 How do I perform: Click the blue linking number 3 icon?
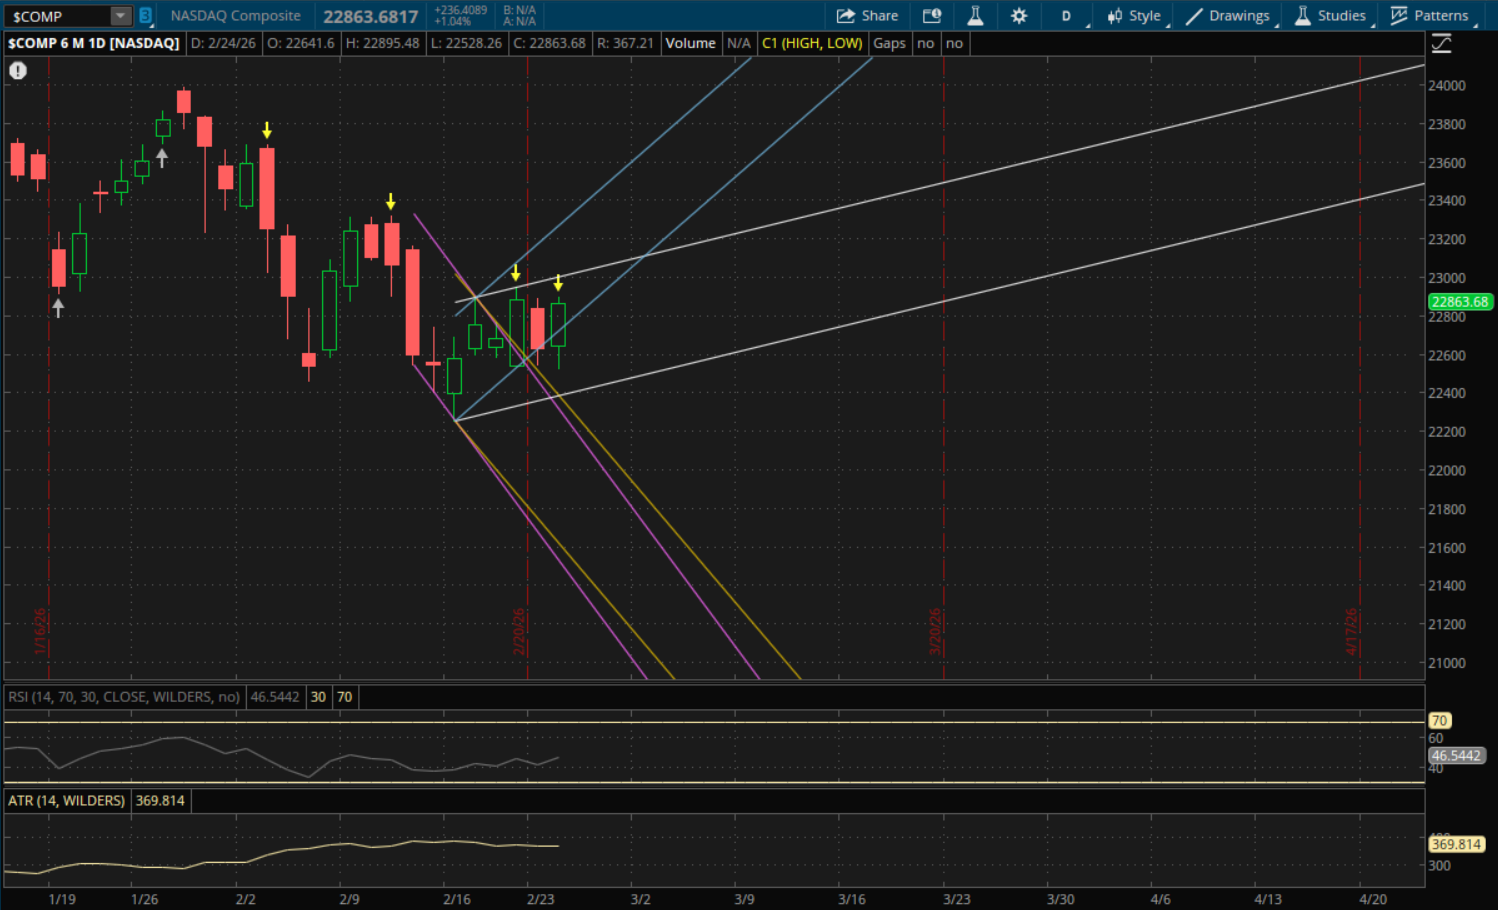(145, 16)
